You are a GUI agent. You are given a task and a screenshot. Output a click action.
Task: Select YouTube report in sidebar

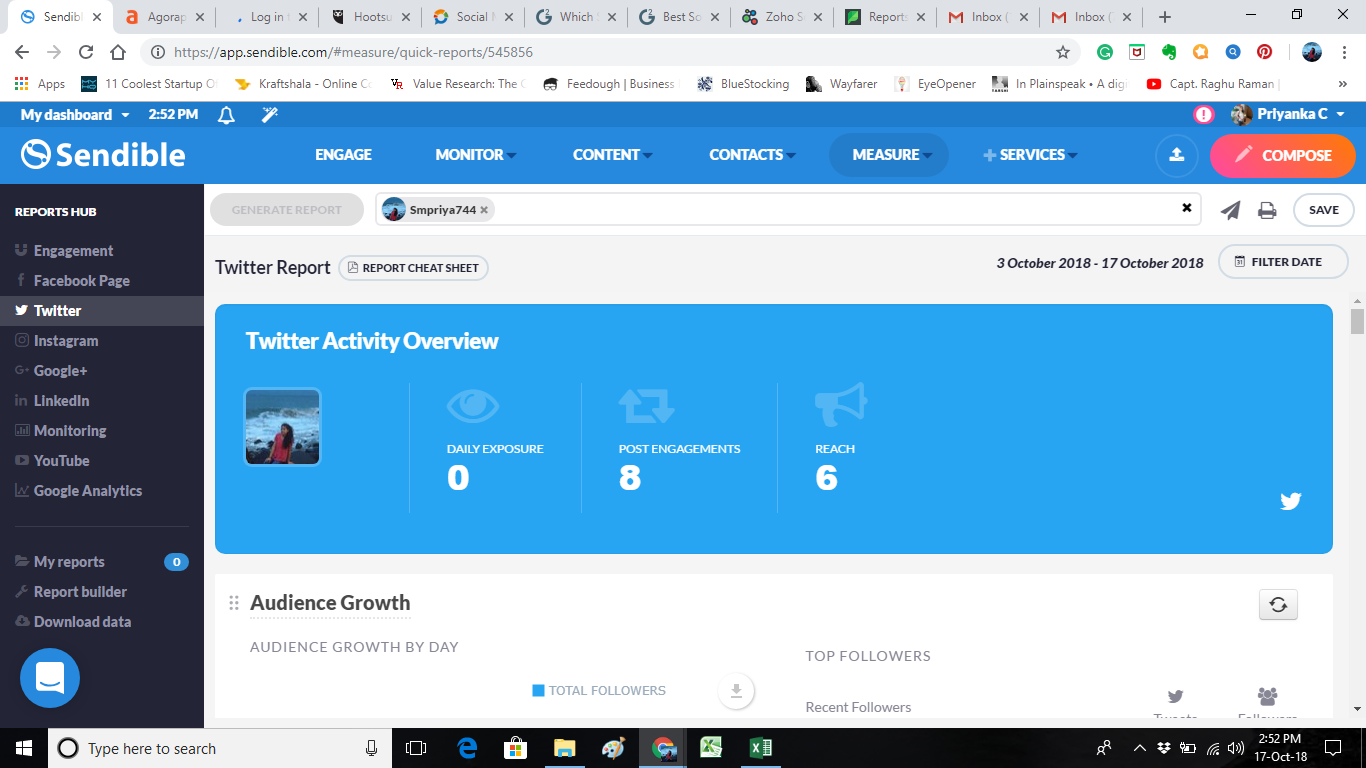[61, 461]
